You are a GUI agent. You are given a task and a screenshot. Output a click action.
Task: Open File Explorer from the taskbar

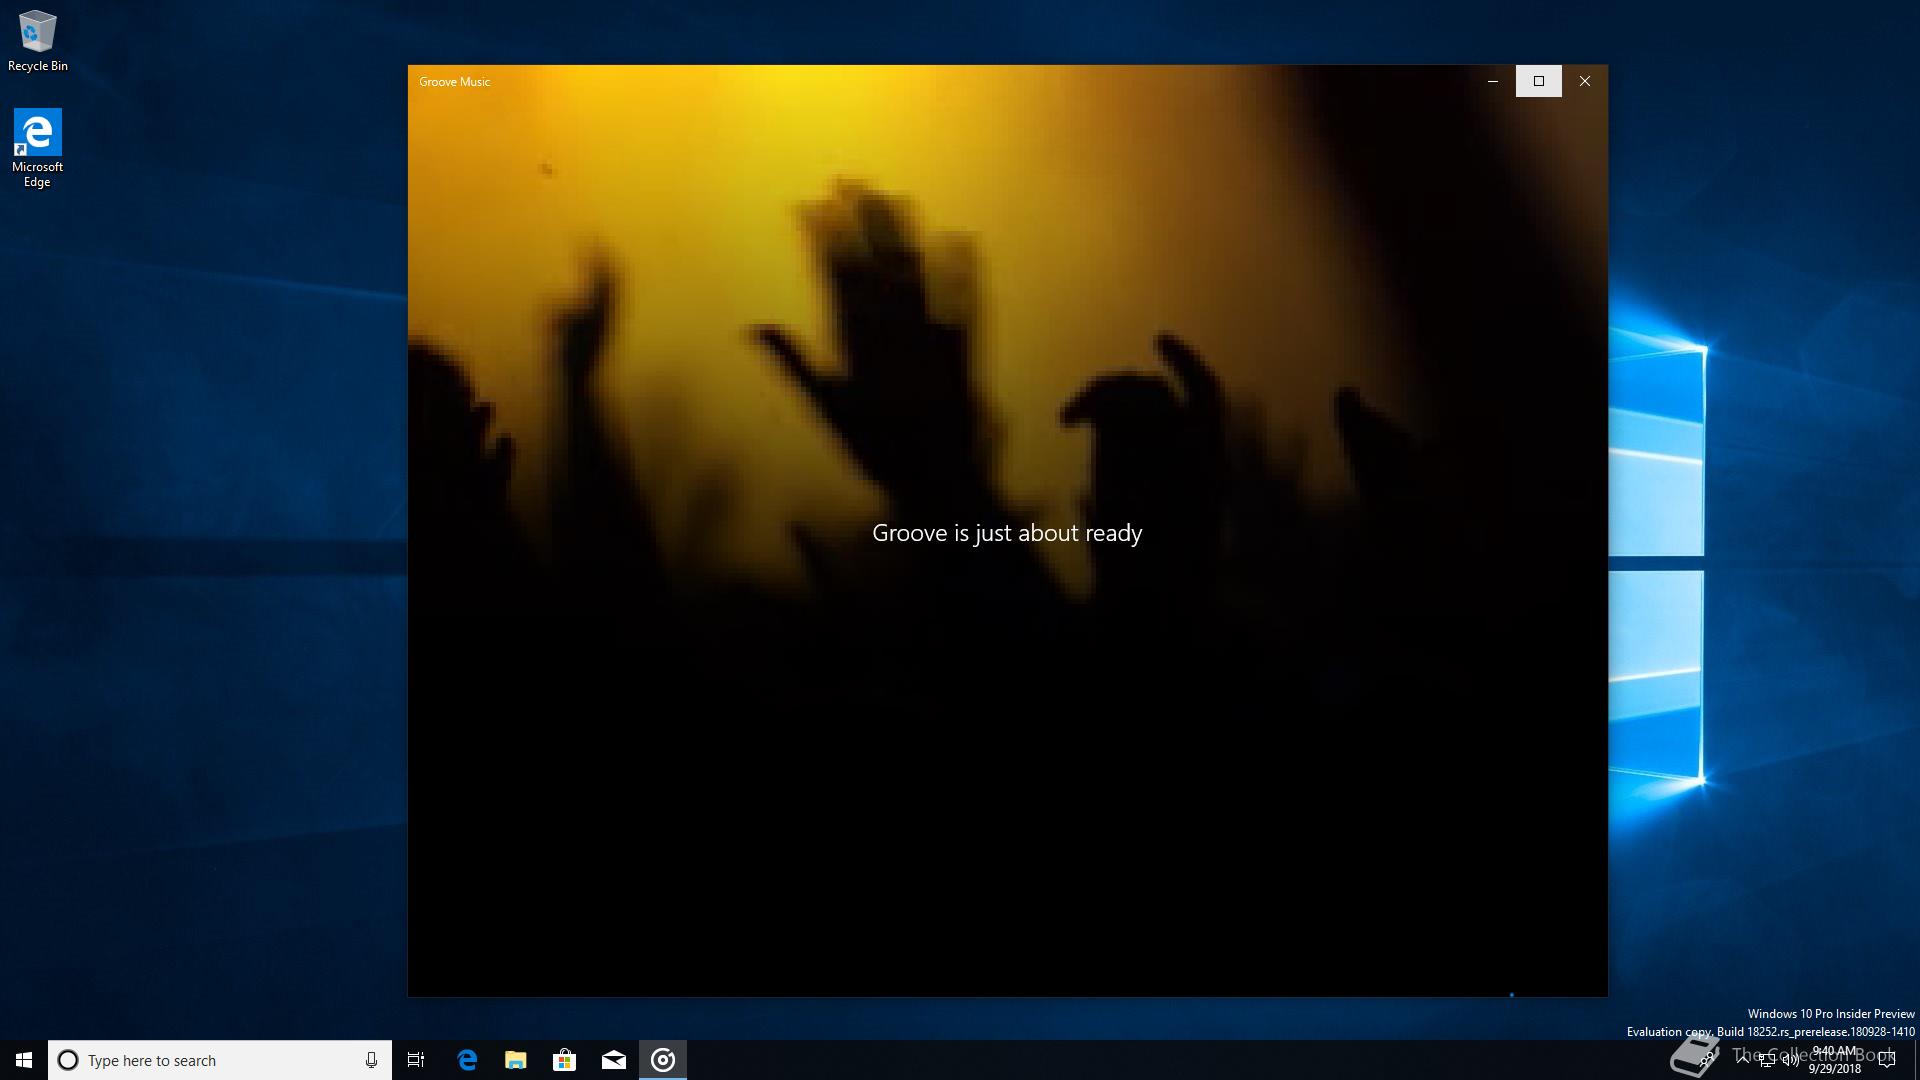[516, 1060]
